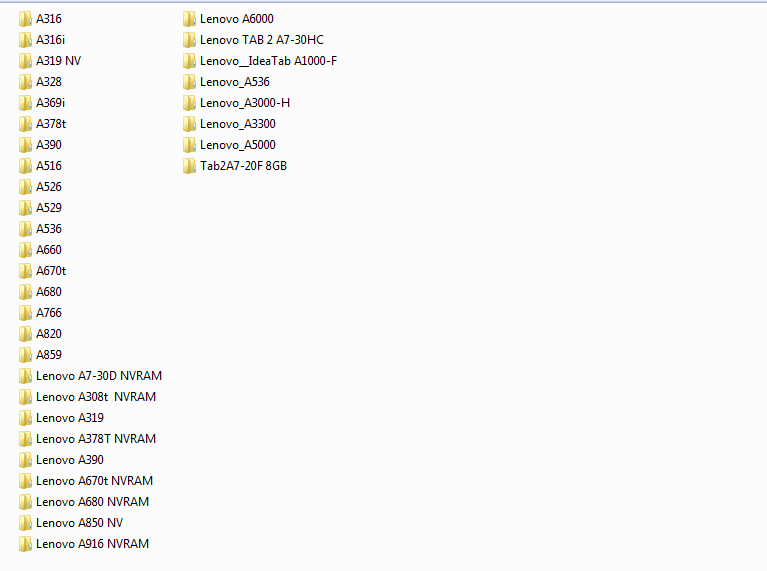This screenshot has width=767, height=571.
Task: Select the A859 folder icon
Action: (25, 356)
